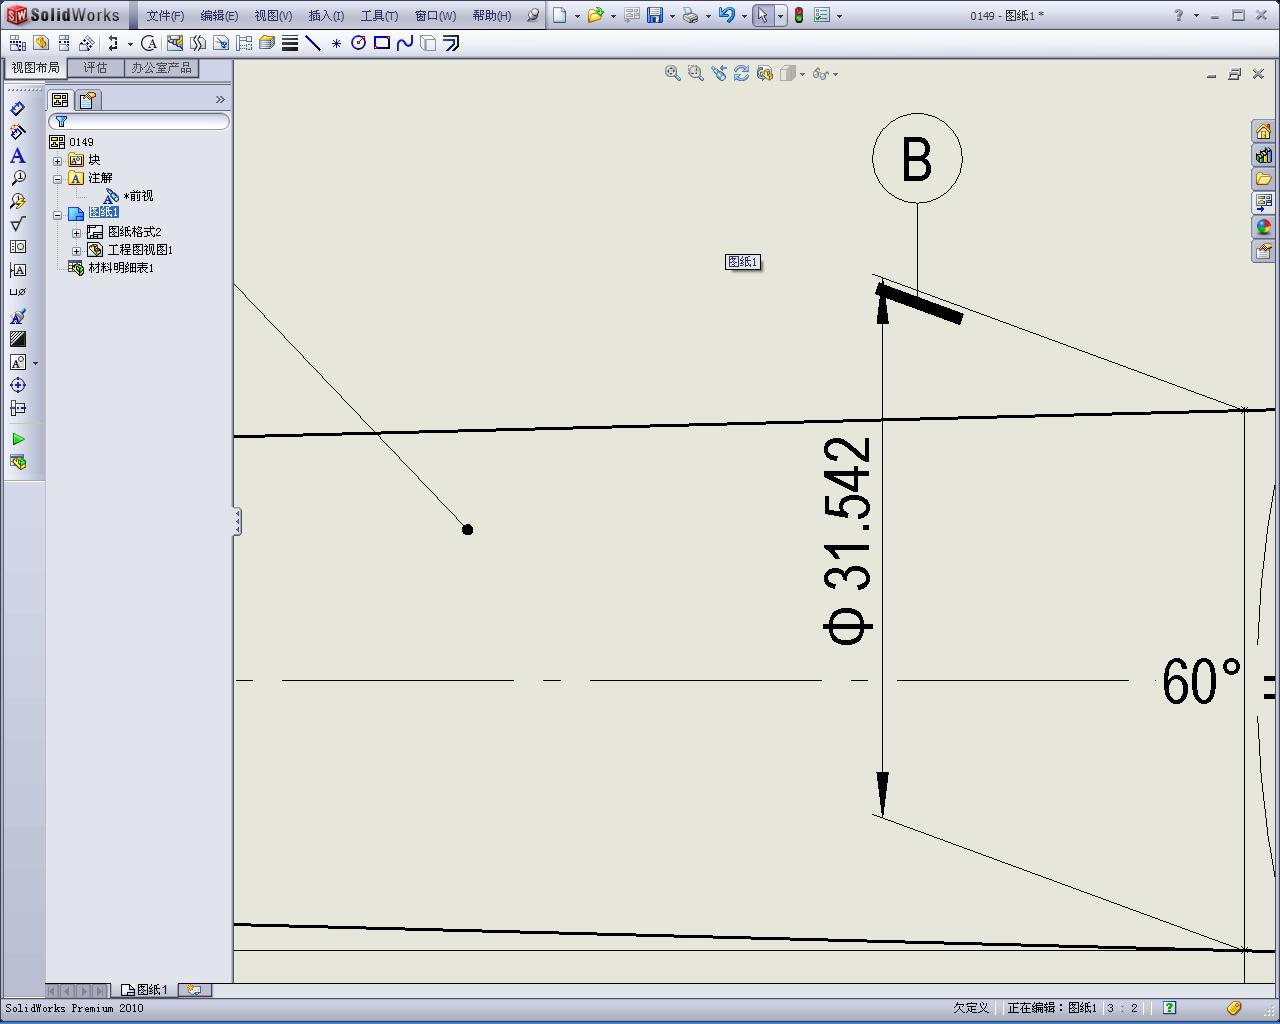Screen dimensions: 1280x1024
Task: Open the display style dropdown arrow
Action: click(802, 74)
